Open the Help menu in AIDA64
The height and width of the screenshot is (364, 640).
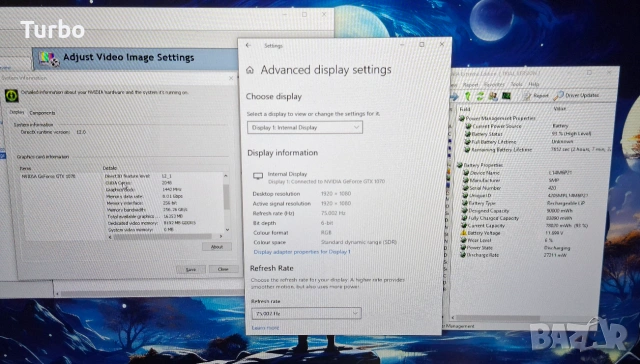533,84
